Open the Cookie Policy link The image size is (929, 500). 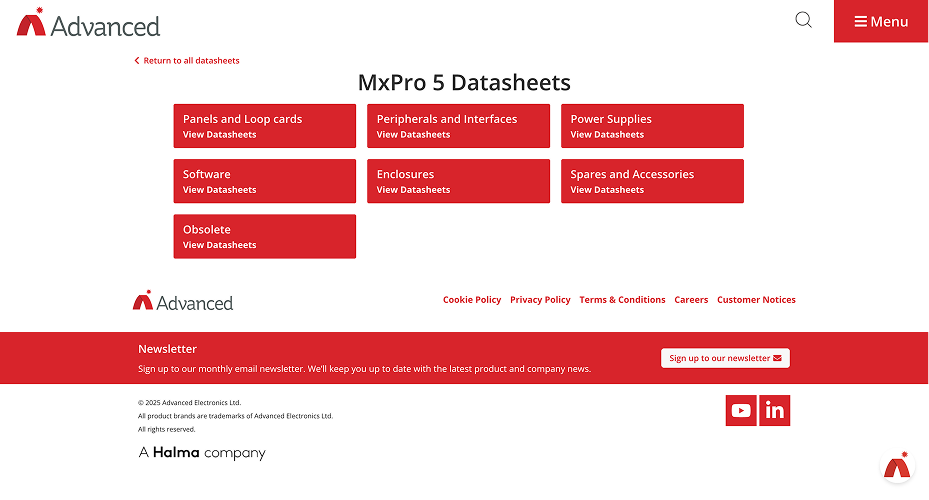point(472,300)
